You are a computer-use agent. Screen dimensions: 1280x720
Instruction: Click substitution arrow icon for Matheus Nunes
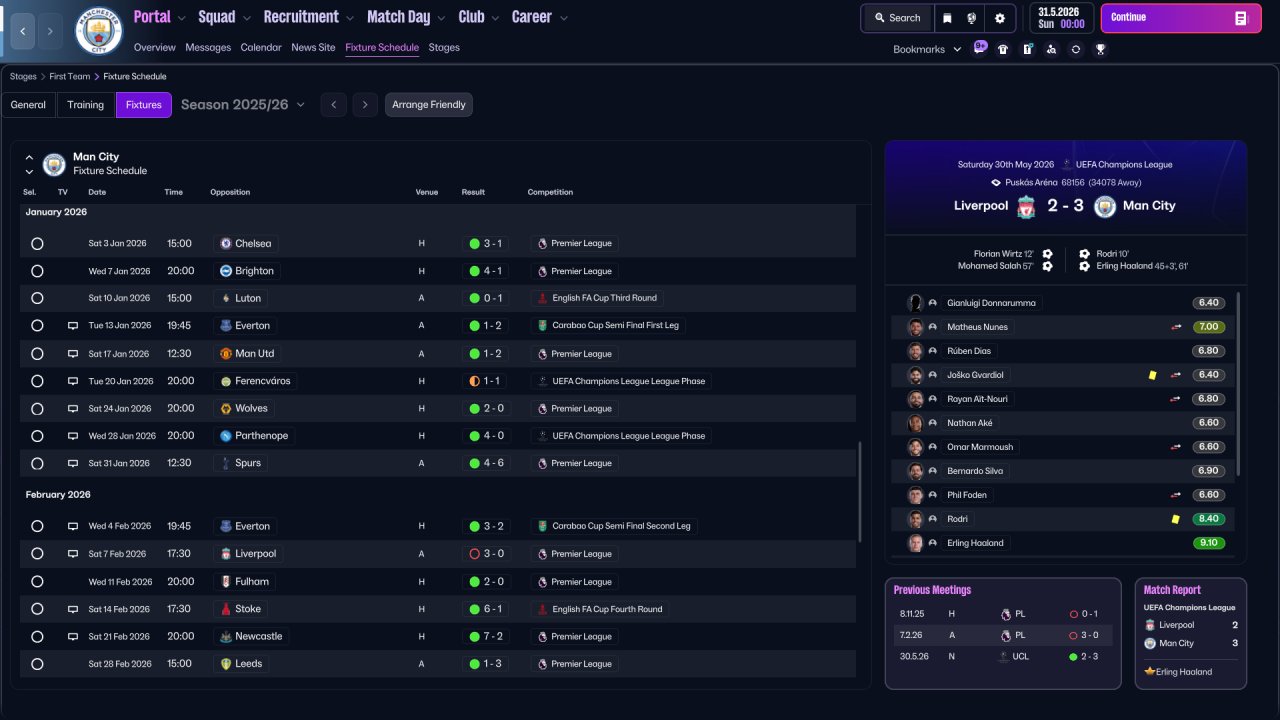pyautogui.click(x=1177, y=327)
